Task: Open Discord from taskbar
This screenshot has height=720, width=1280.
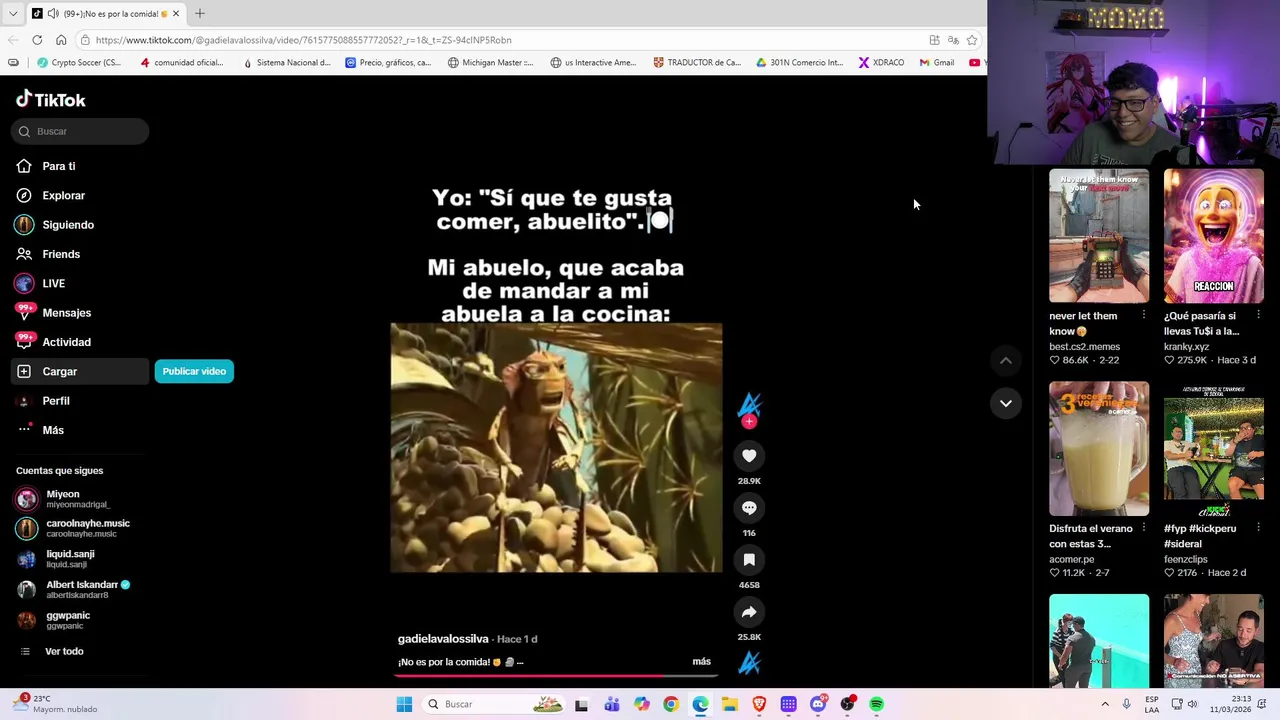Action: pos(818,704)
